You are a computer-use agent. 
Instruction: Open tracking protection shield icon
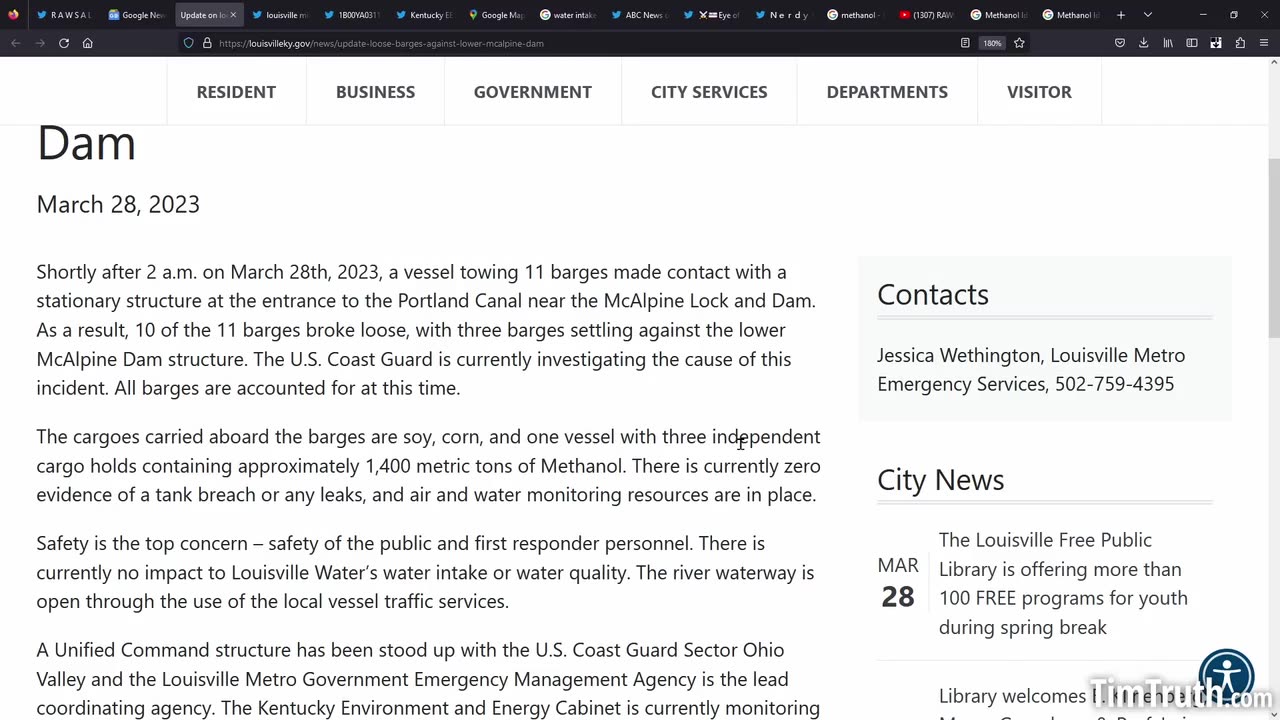click(188, 43)
